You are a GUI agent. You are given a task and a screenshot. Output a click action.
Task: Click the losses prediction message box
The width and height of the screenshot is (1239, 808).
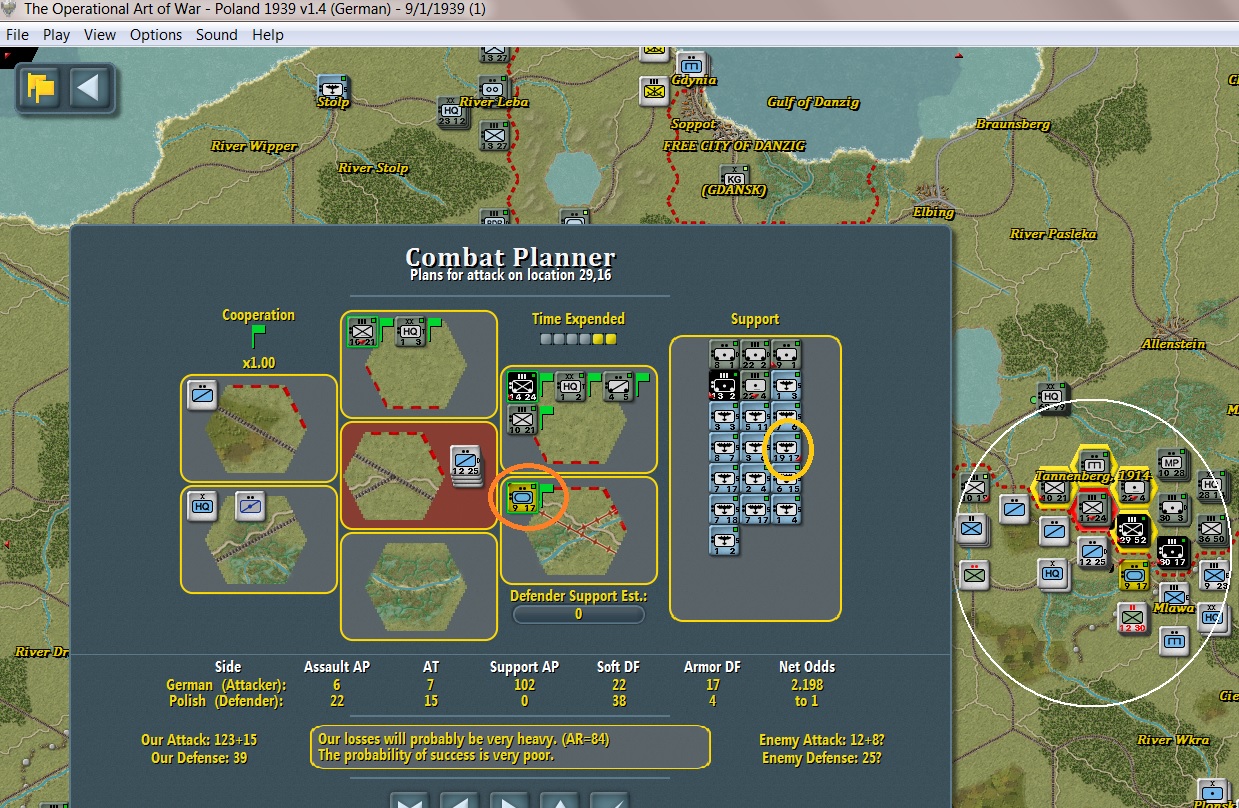510,747
